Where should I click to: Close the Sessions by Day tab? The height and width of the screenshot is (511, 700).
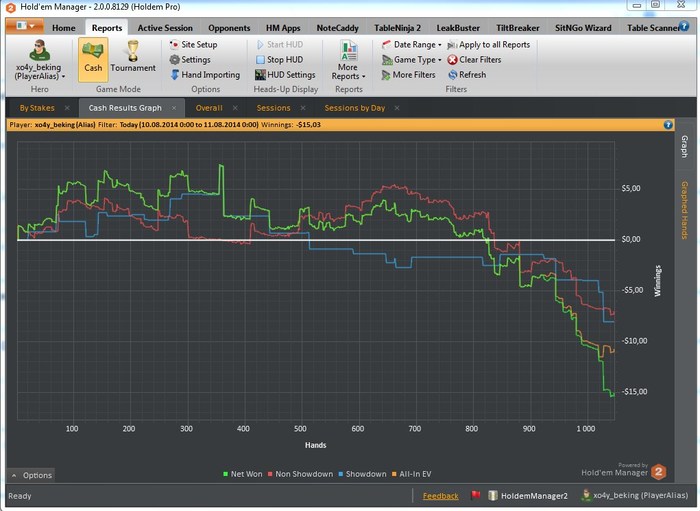(397, 108)
